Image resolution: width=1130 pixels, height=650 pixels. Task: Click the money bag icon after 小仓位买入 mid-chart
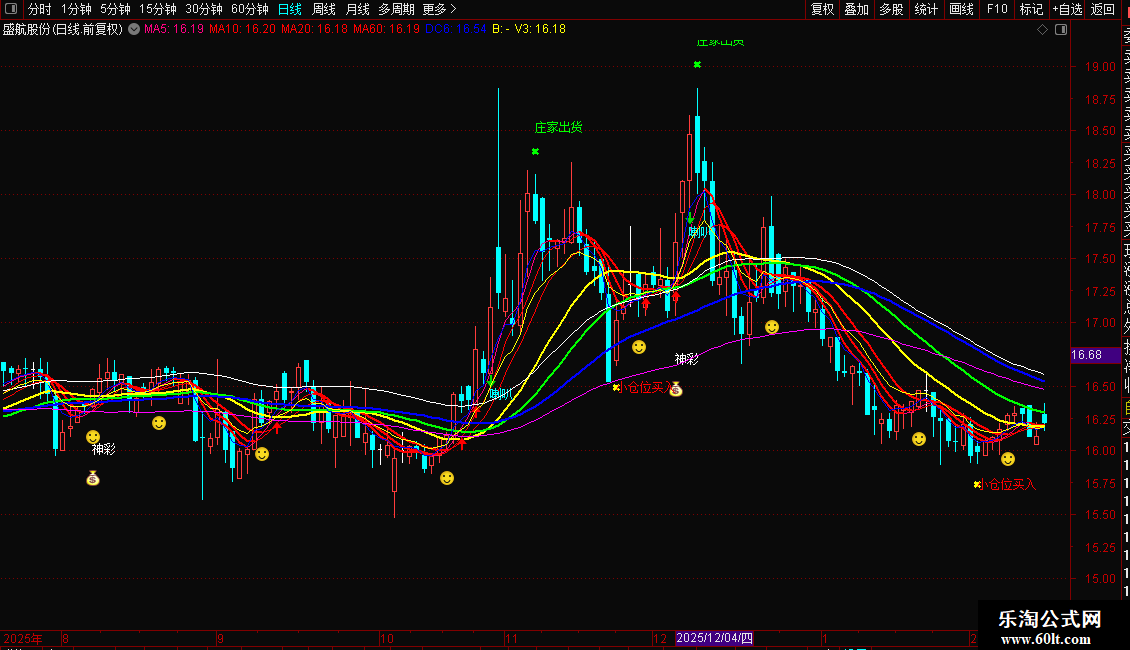[676, 389]
